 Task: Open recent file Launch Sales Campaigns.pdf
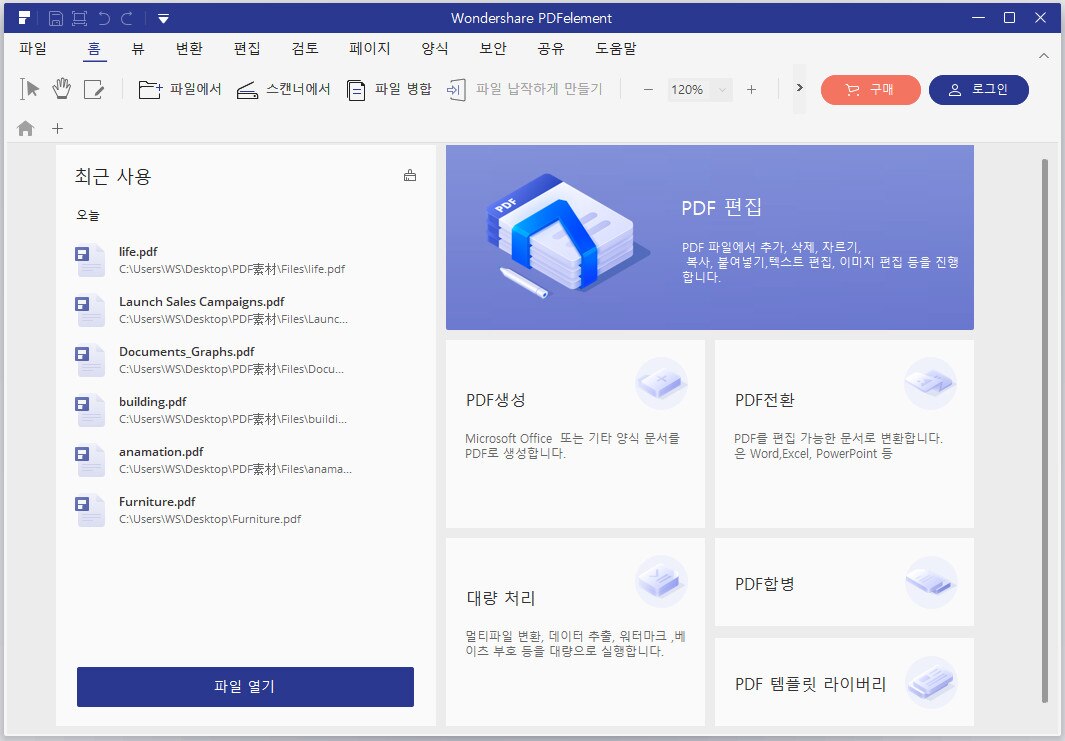tap(245, 310)
